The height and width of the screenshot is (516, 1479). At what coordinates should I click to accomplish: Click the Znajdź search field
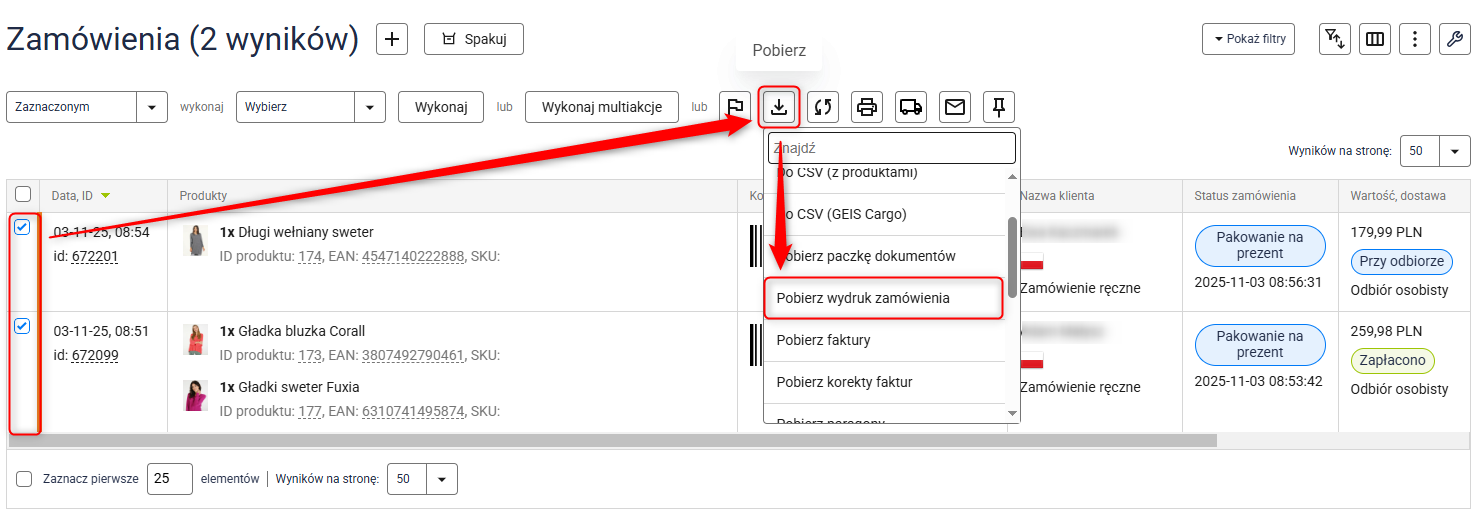[891, 148]
